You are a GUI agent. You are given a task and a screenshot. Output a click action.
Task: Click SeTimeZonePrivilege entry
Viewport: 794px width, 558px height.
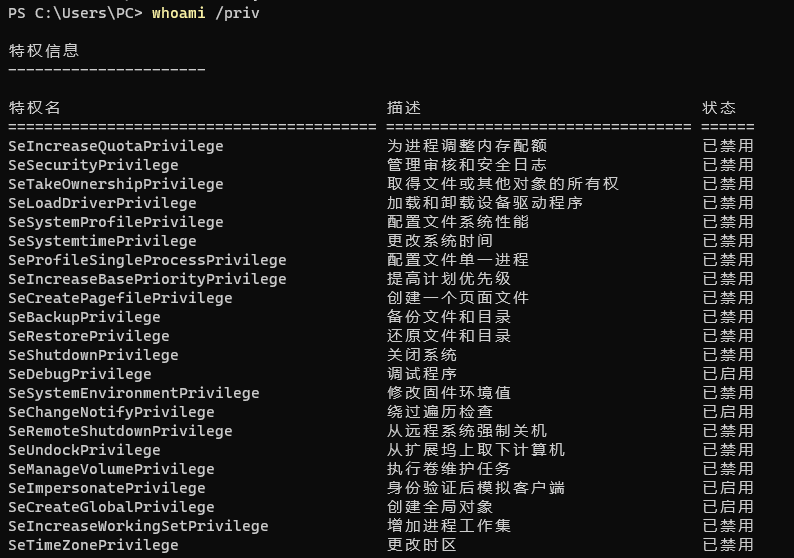pos(93,545)
